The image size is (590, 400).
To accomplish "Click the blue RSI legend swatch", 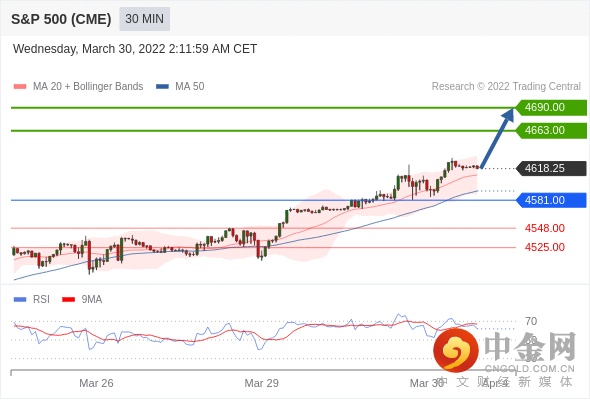I will tap(20, 300).
